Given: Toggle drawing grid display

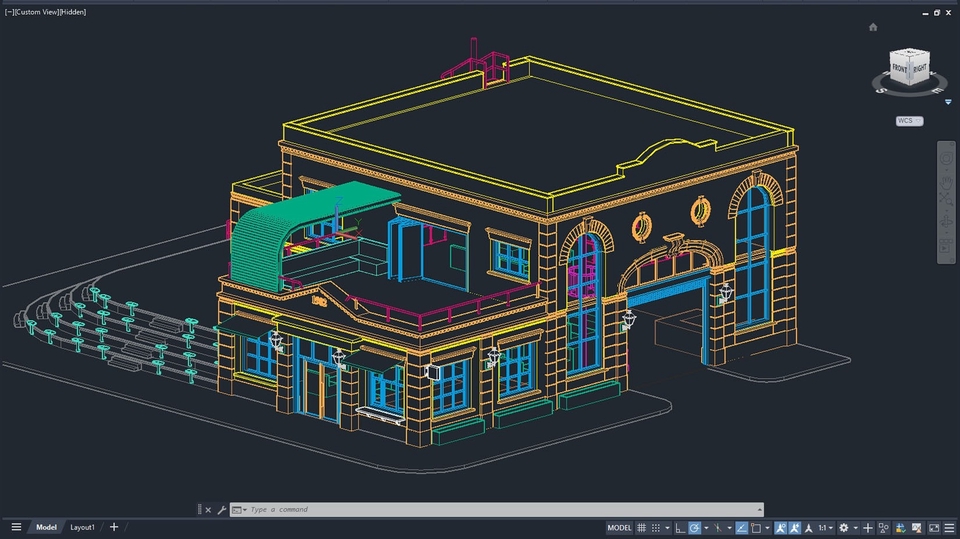Looking at the screenshot, I should click(x=641, y=527).
